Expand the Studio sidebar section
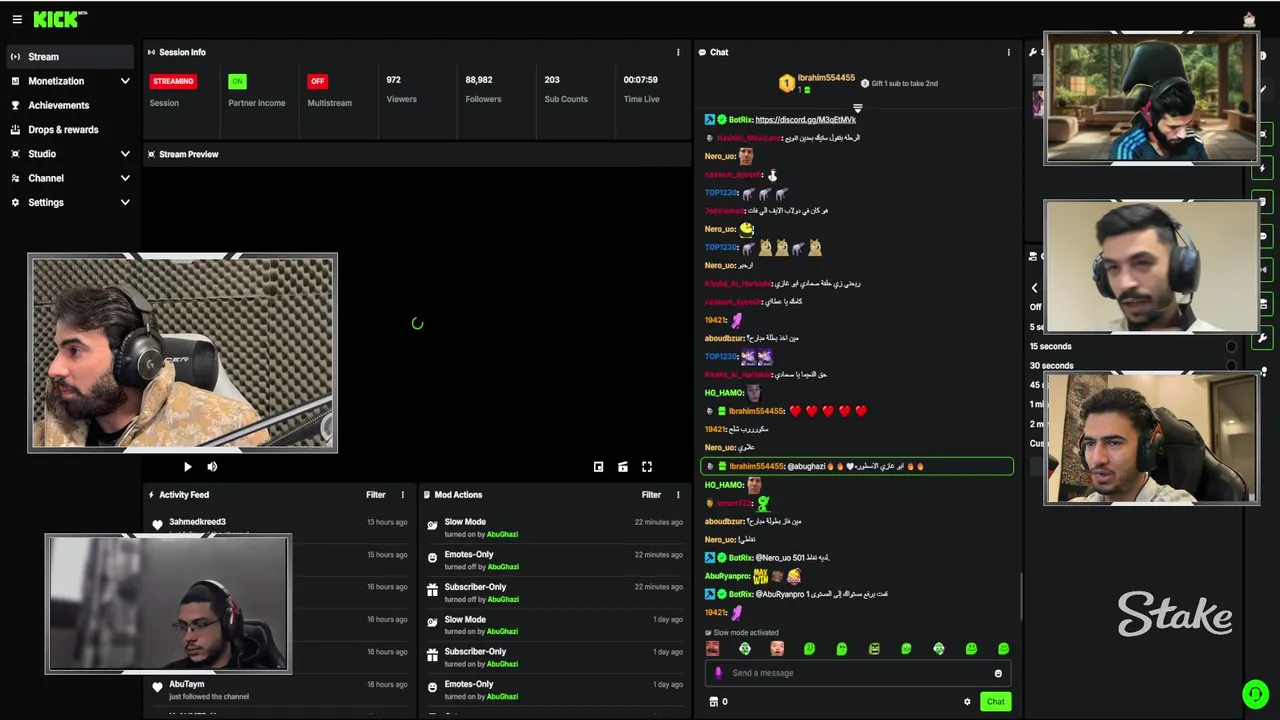The width and height of the screenshot is (1280, 720). point(68,154)
